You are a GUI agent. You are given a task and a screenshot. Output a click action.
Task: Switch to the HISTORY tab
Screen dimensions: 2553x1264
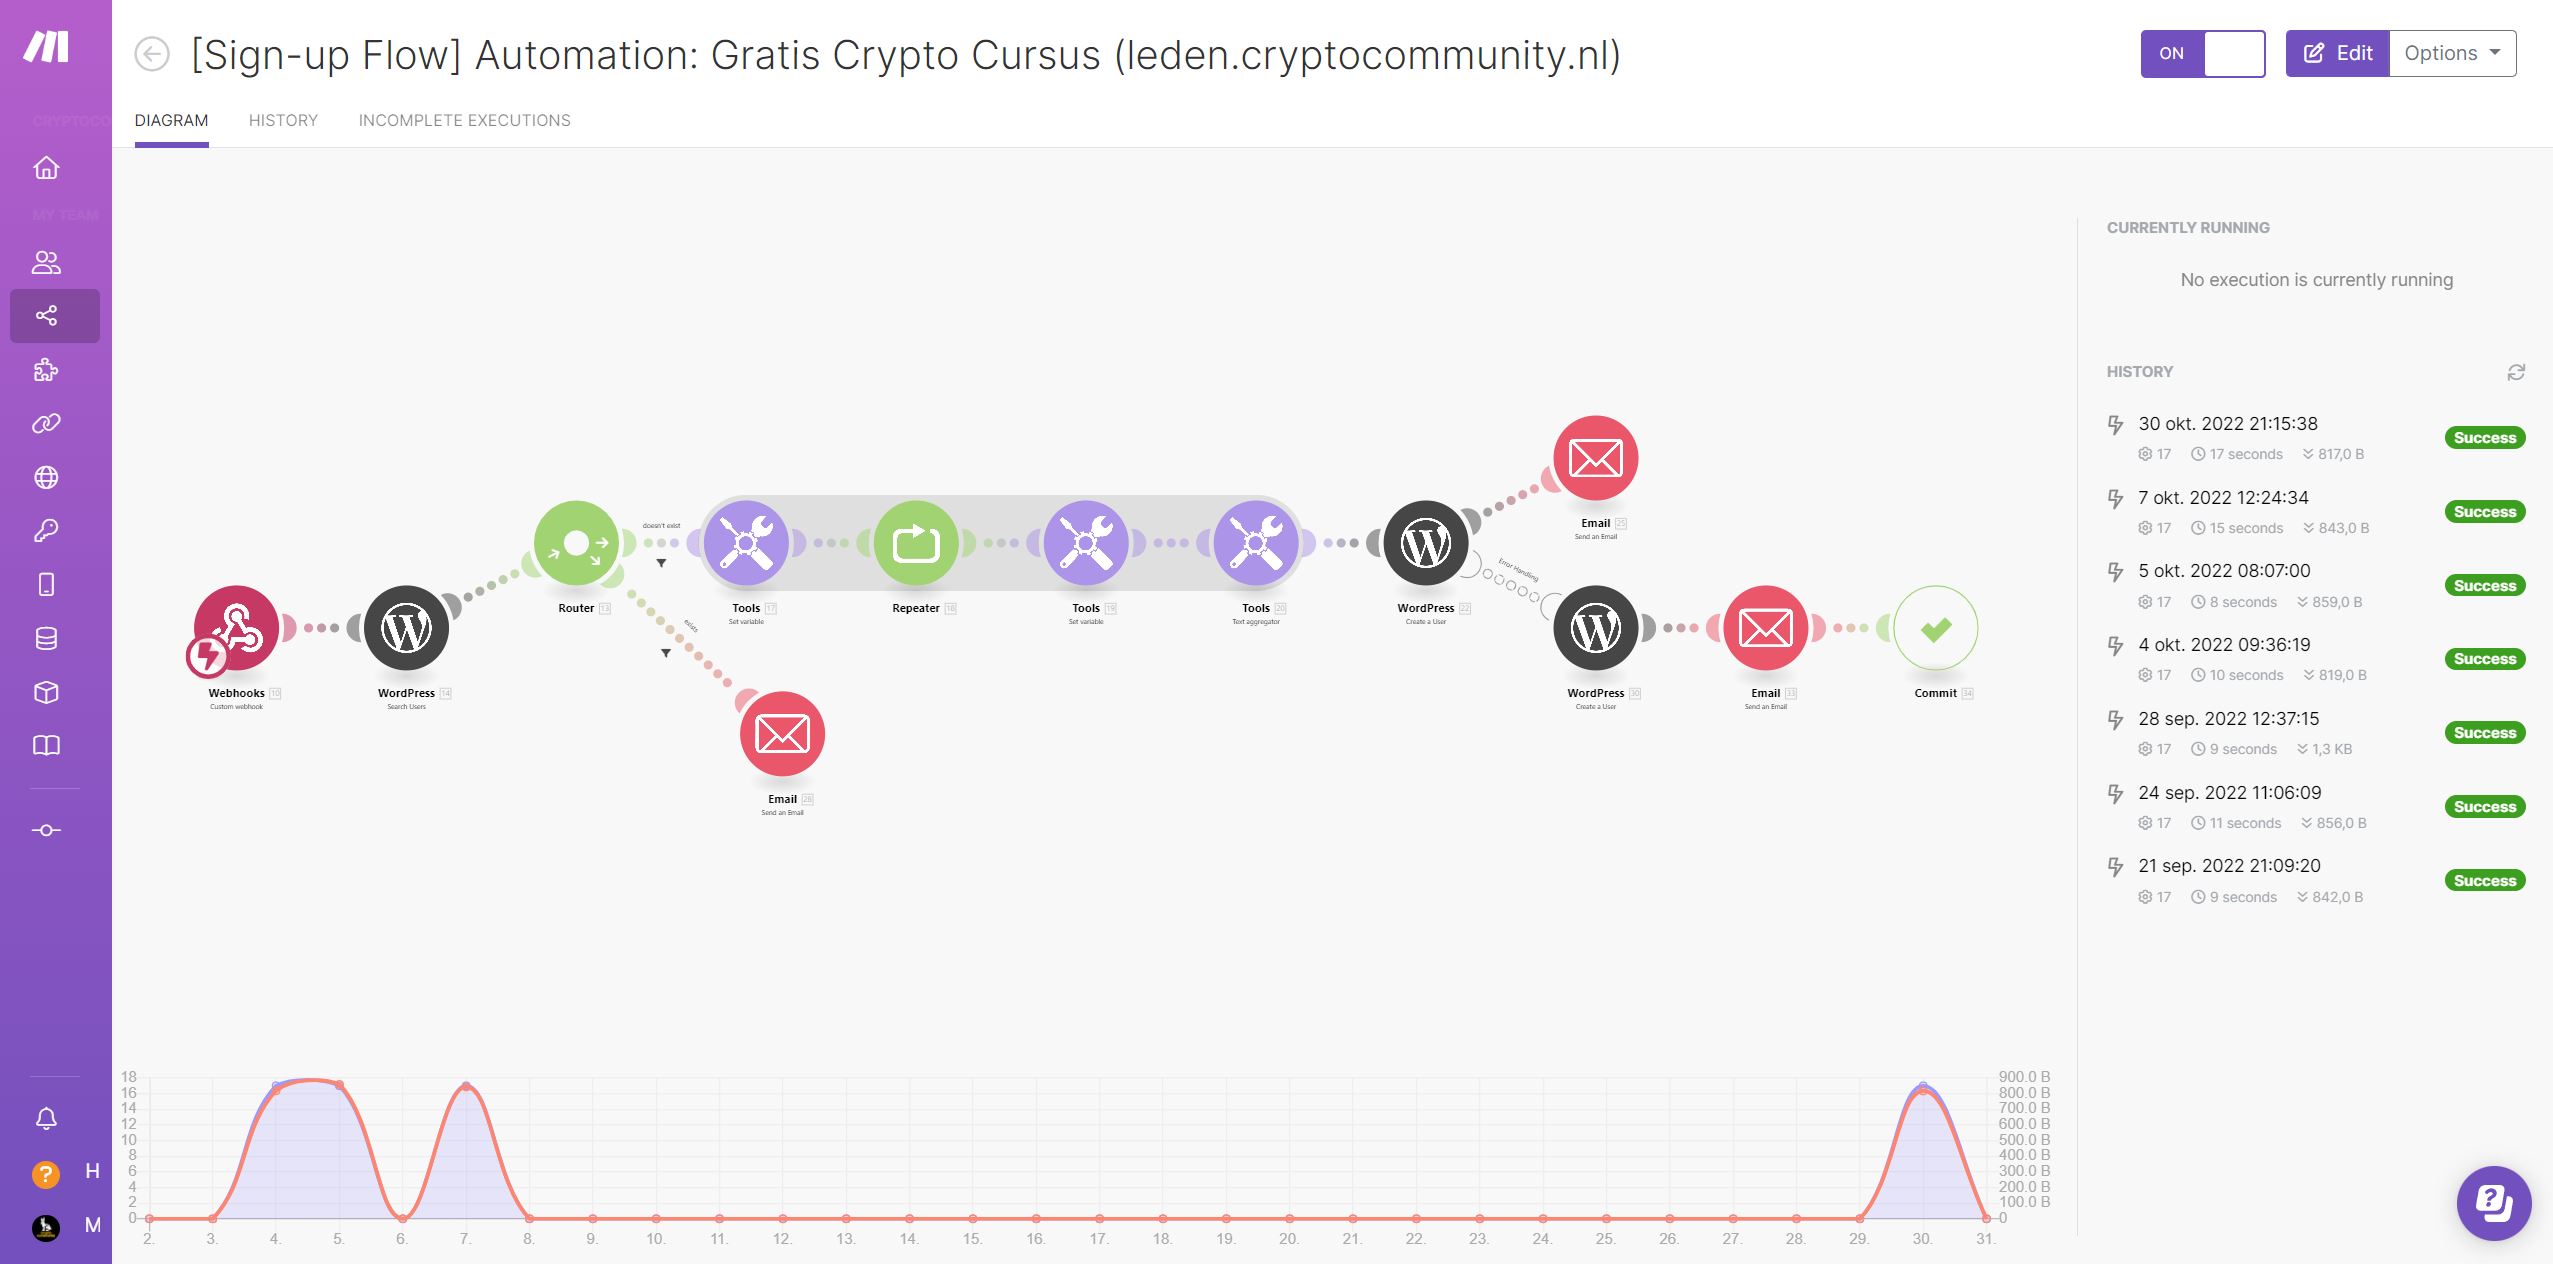(x=283, y=119)
